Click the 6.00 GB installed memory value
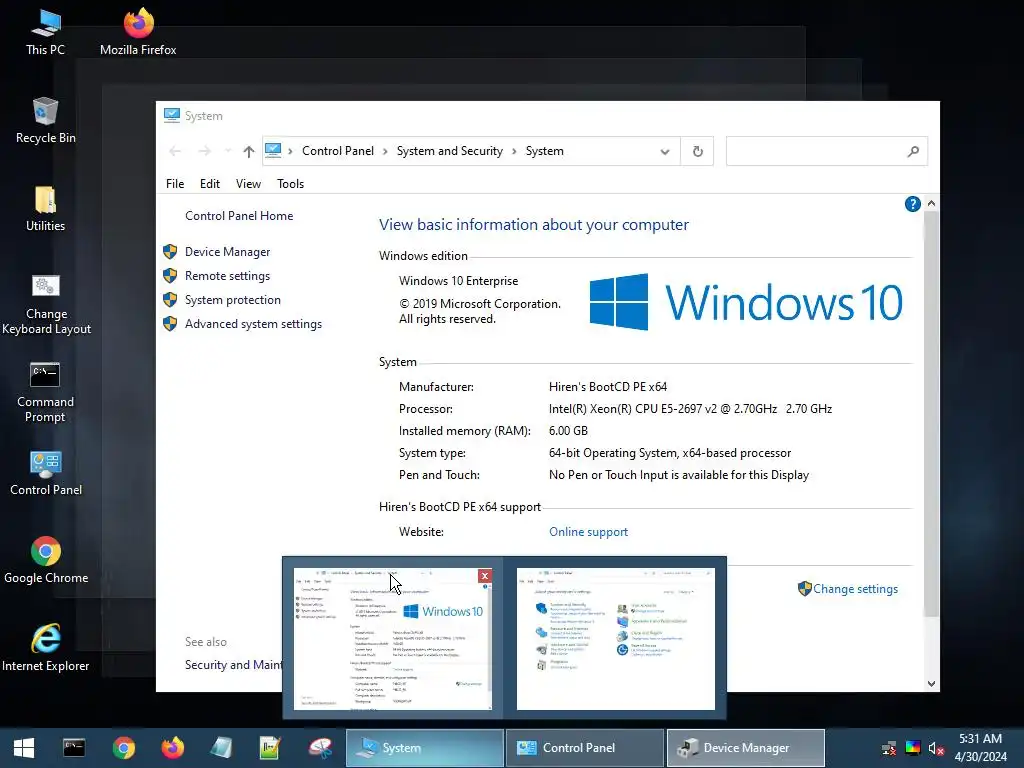 [x=568, y=431]
